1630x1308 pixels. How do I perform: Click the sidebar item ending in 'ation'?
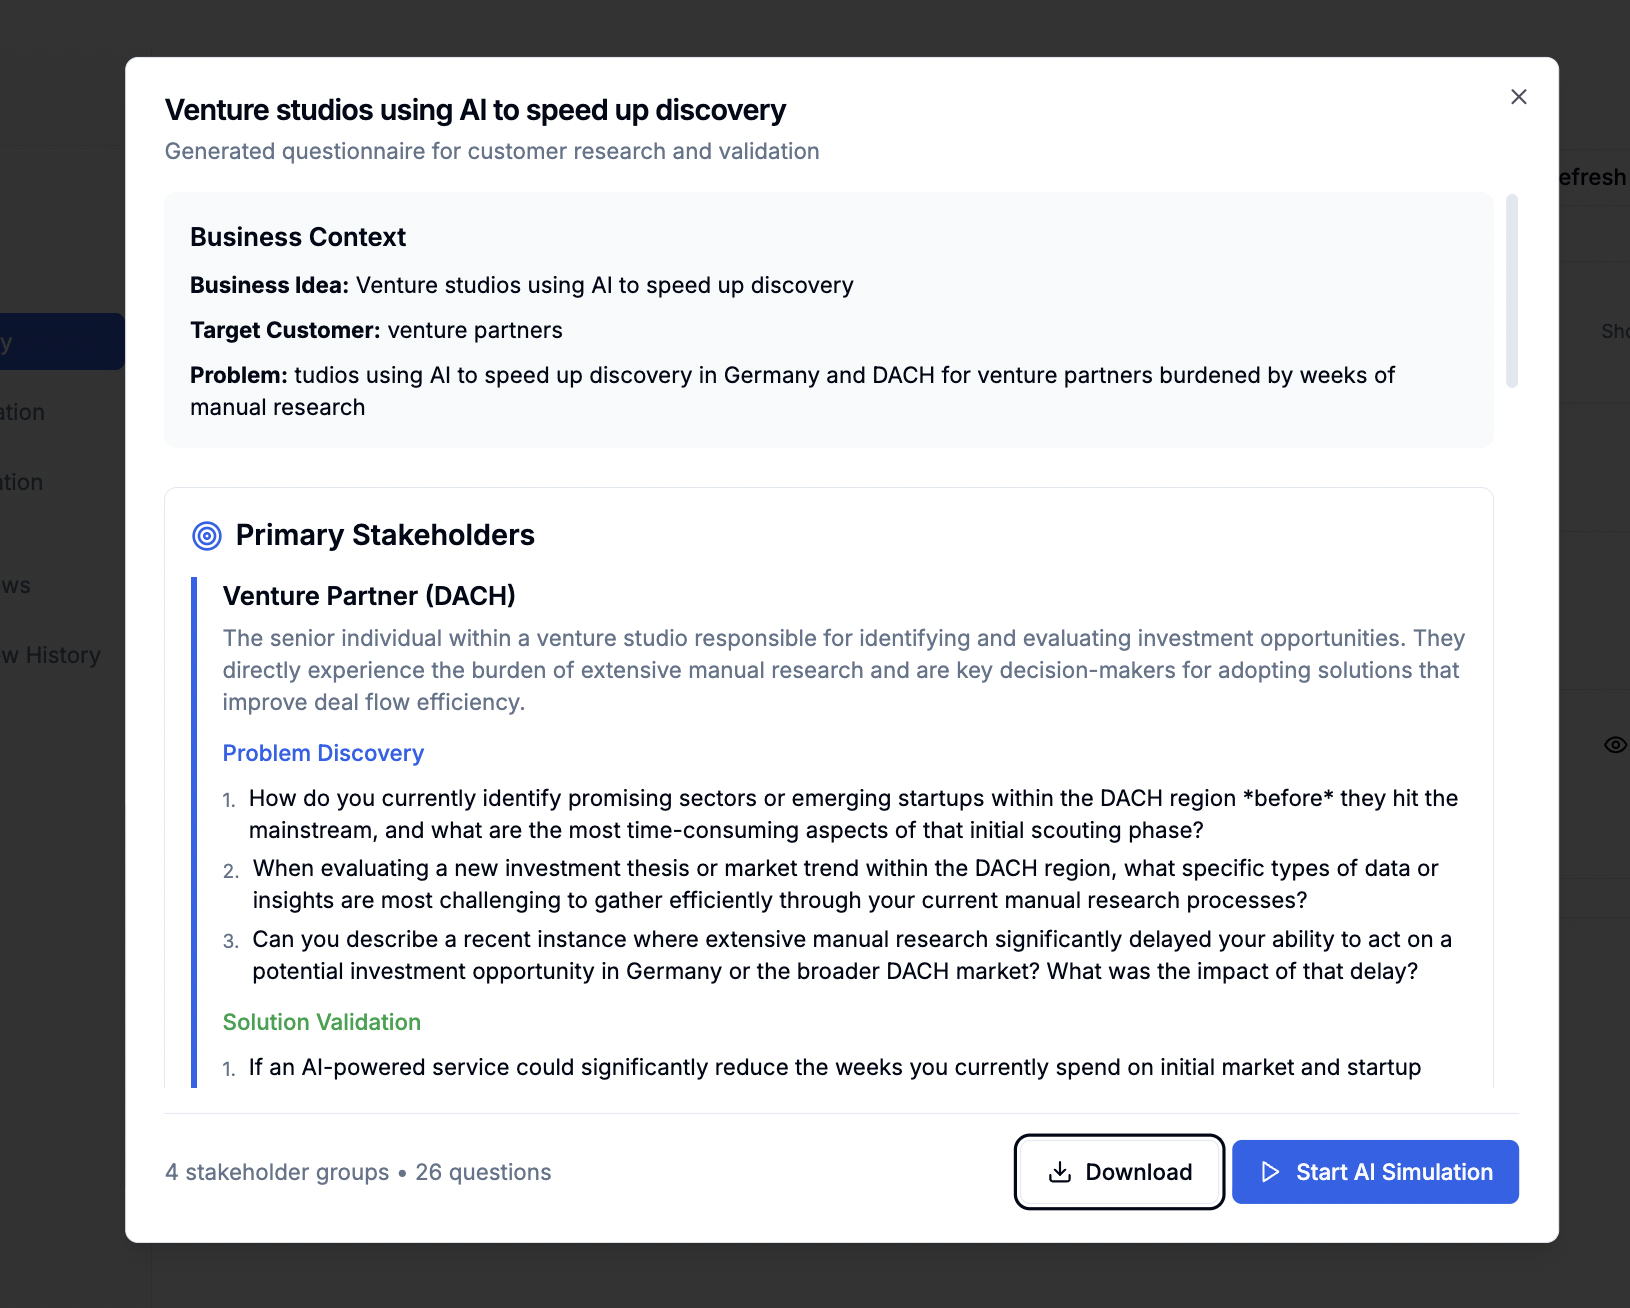[x=22, y=412]
